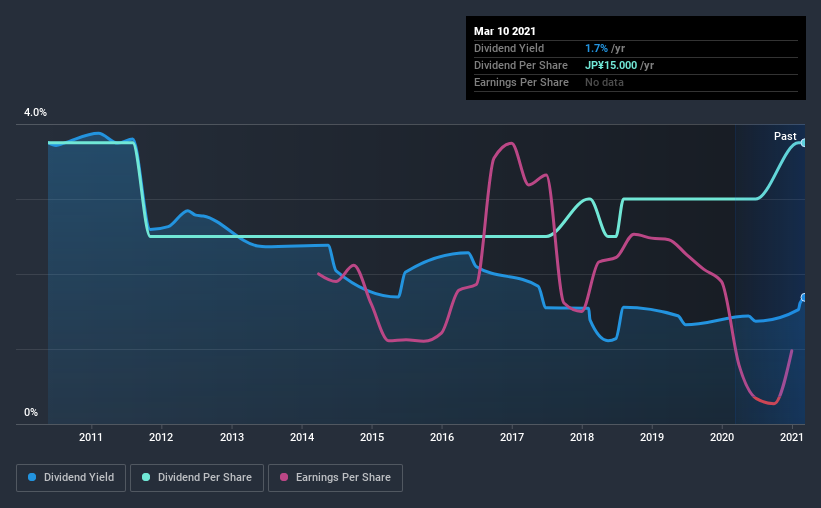Toggle the Dividend Yield legend button
This screenshot has width=821, height=508.
click(x=71, y=478)
